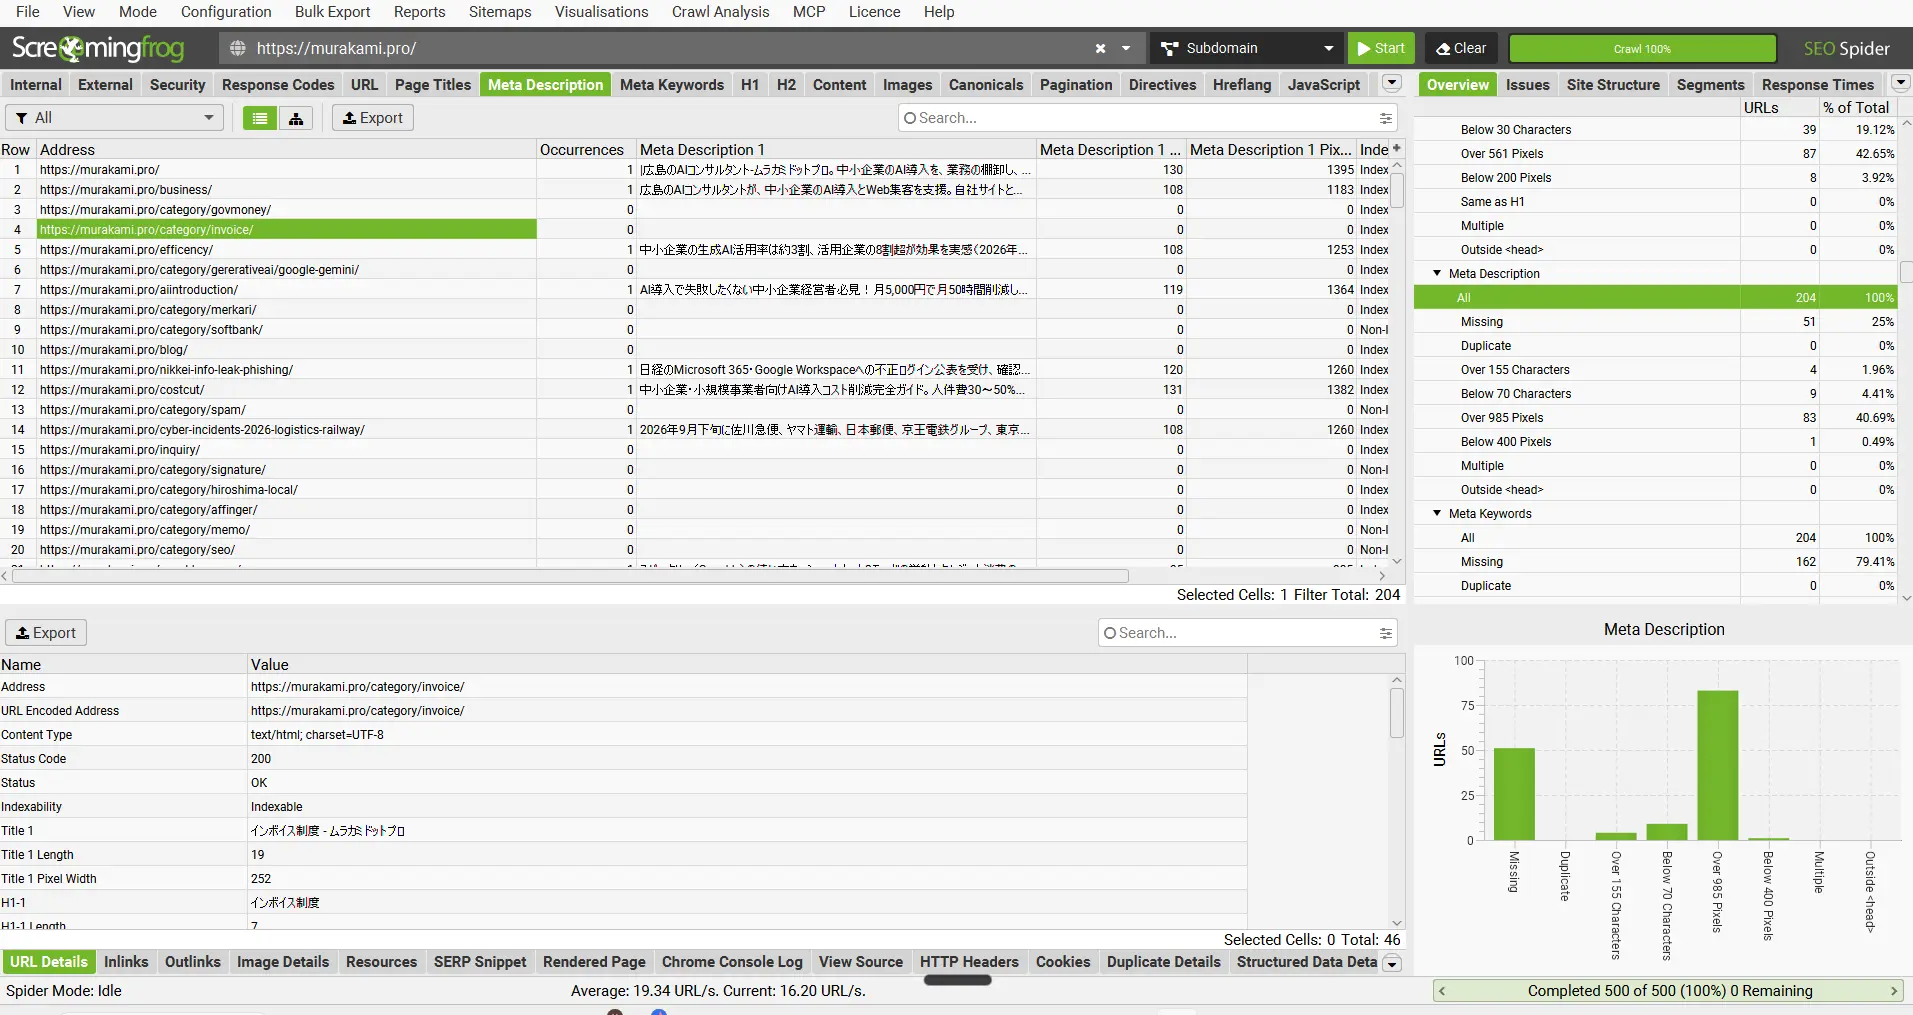1913x1015 pixels.
Task: Open SERP Snippet tab
Action: (x=480, y=962)
